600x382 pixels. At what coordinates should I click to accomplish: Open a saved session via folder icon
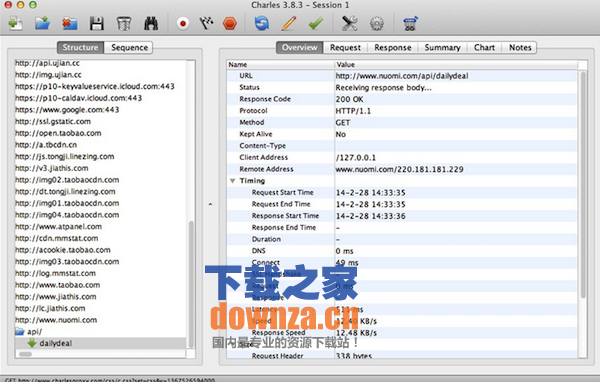(42, 24)
